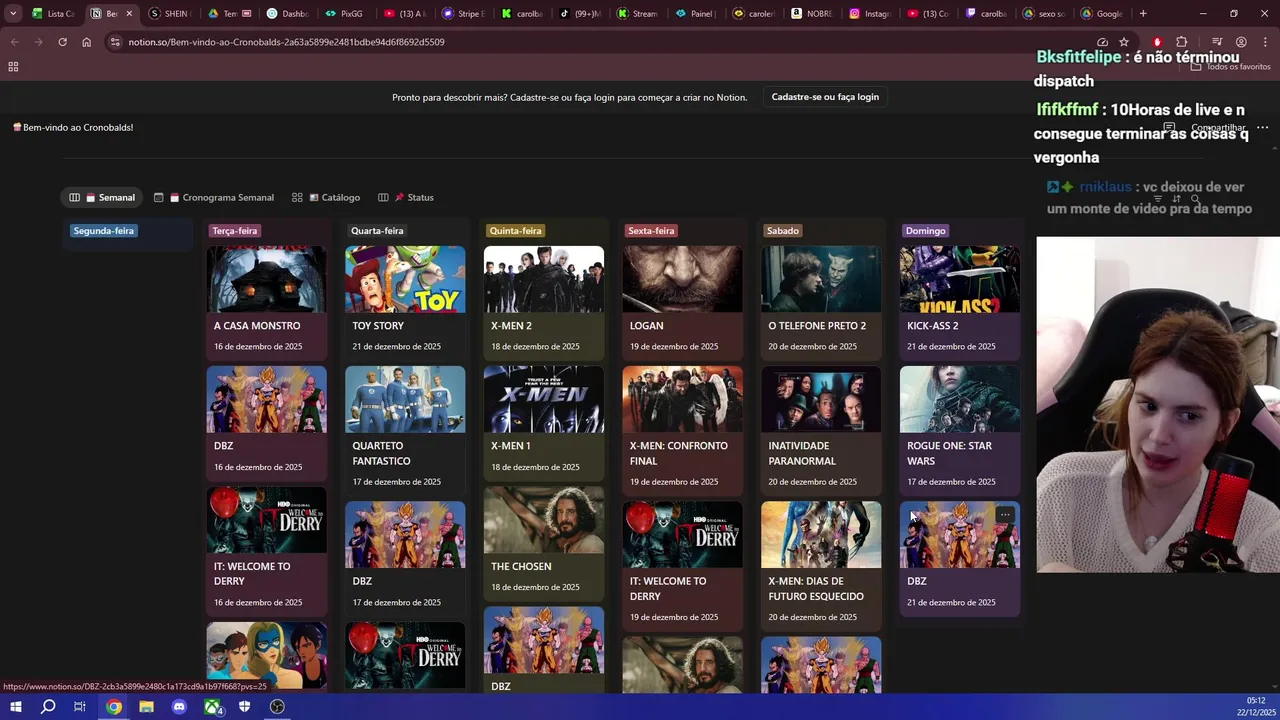Viewport: 1280px width, 720px height.
Task: Open OBS Studio from the taskbar
Action: [277, 707]
